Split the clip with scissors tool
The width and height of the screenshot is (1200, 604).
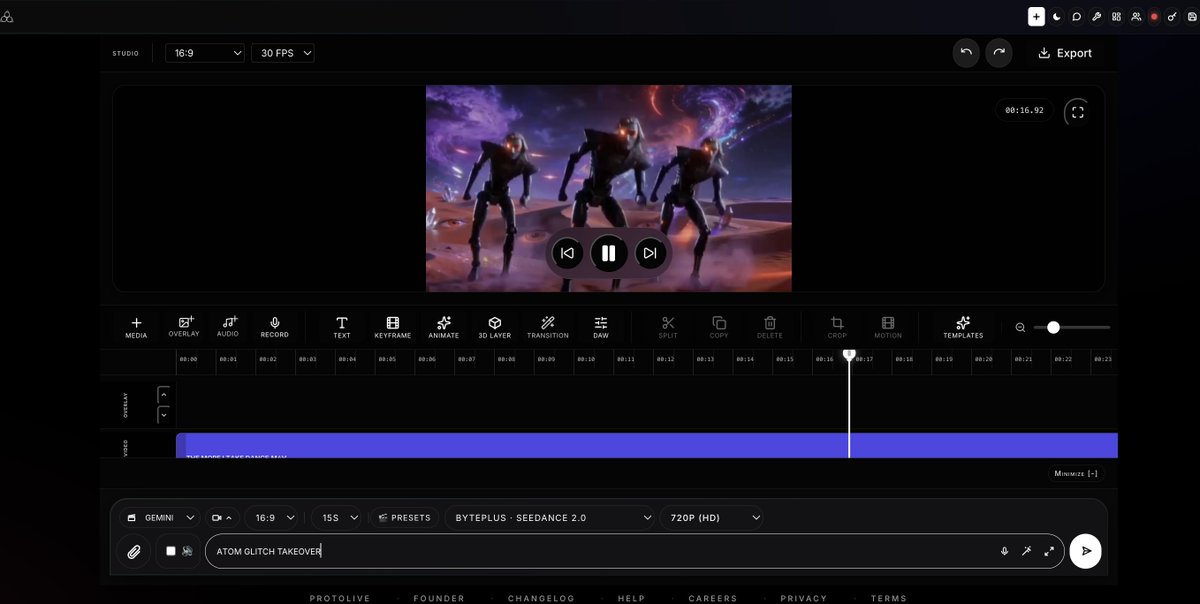point(668,327)
